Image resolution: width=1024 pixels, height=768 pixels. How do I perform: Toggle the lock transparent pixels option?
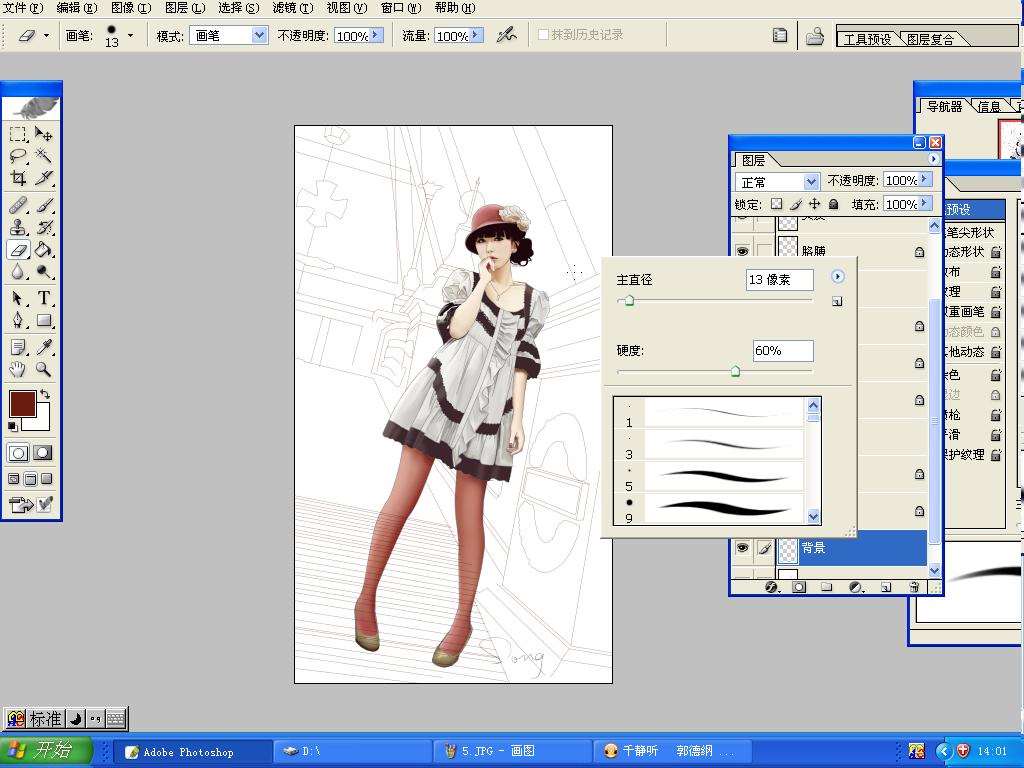click(776, 205)
